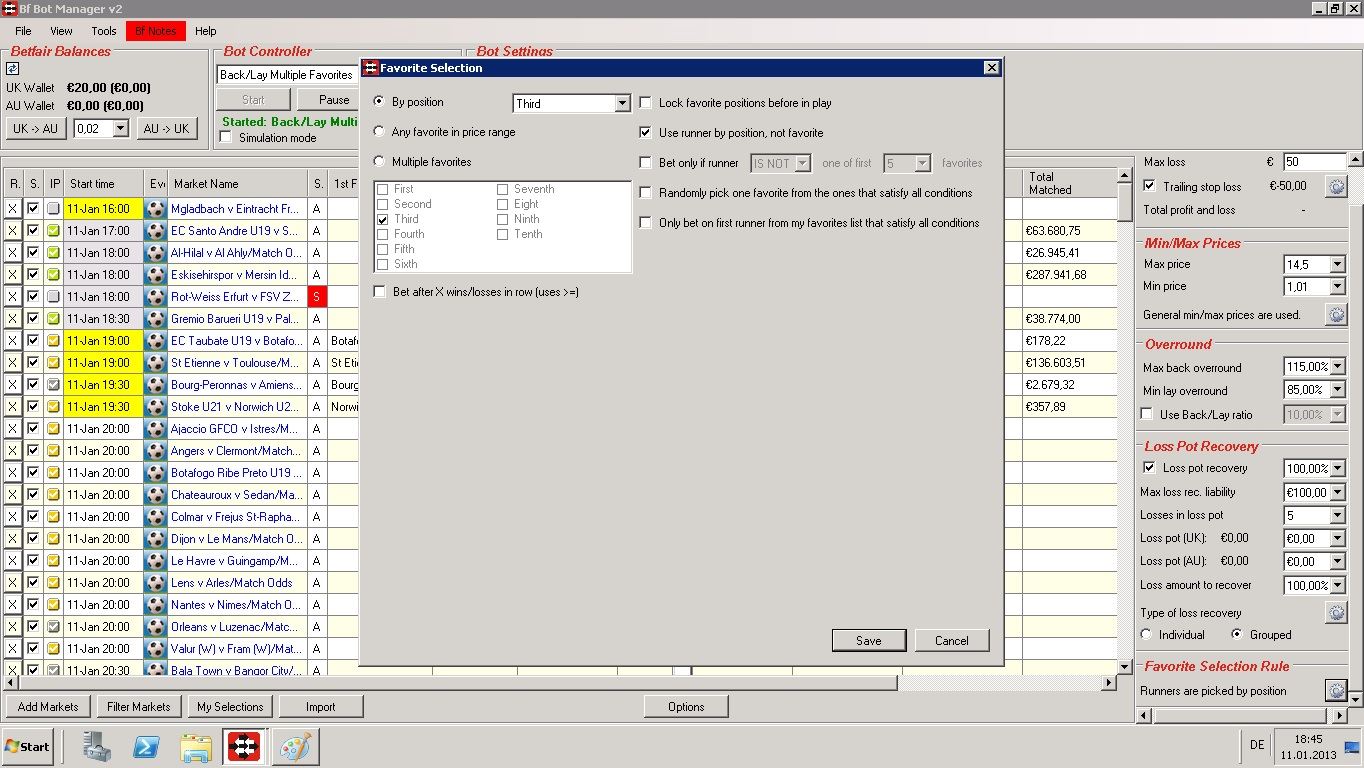The width and height of the screenshot is (1364, 768).
Task: Select Individual loss recovery type
Action: tap(1146, 635)
